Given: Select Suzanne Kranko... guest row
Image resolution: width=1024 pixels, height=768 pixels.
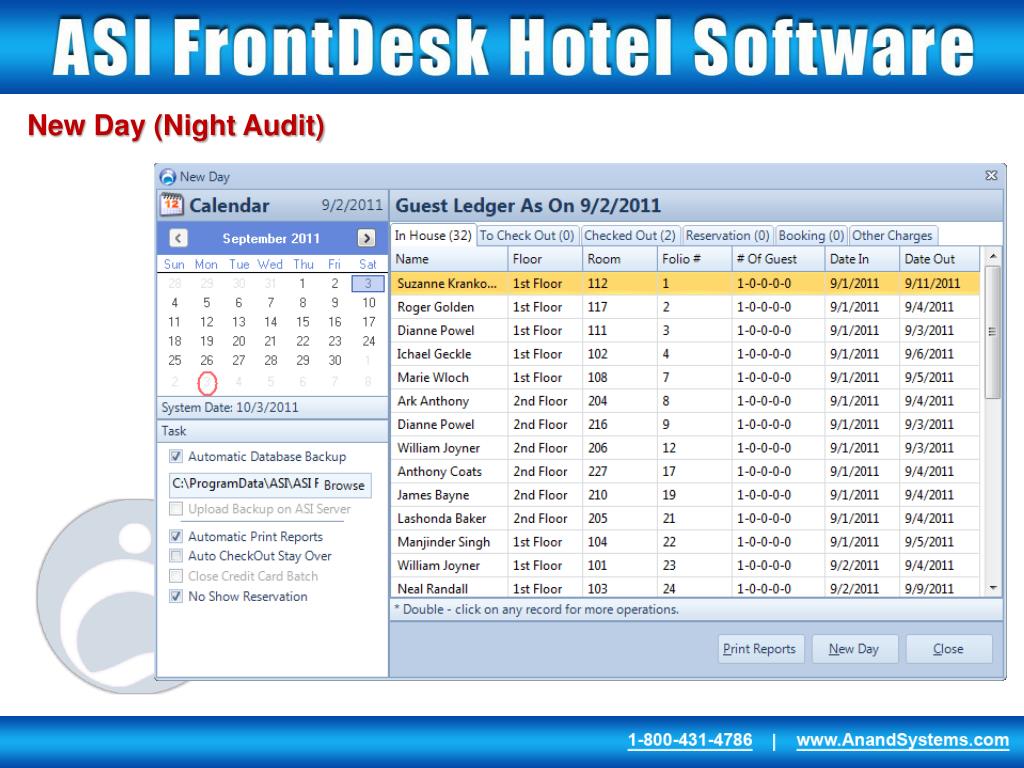Looking at the screenshot, I should 685,283.
